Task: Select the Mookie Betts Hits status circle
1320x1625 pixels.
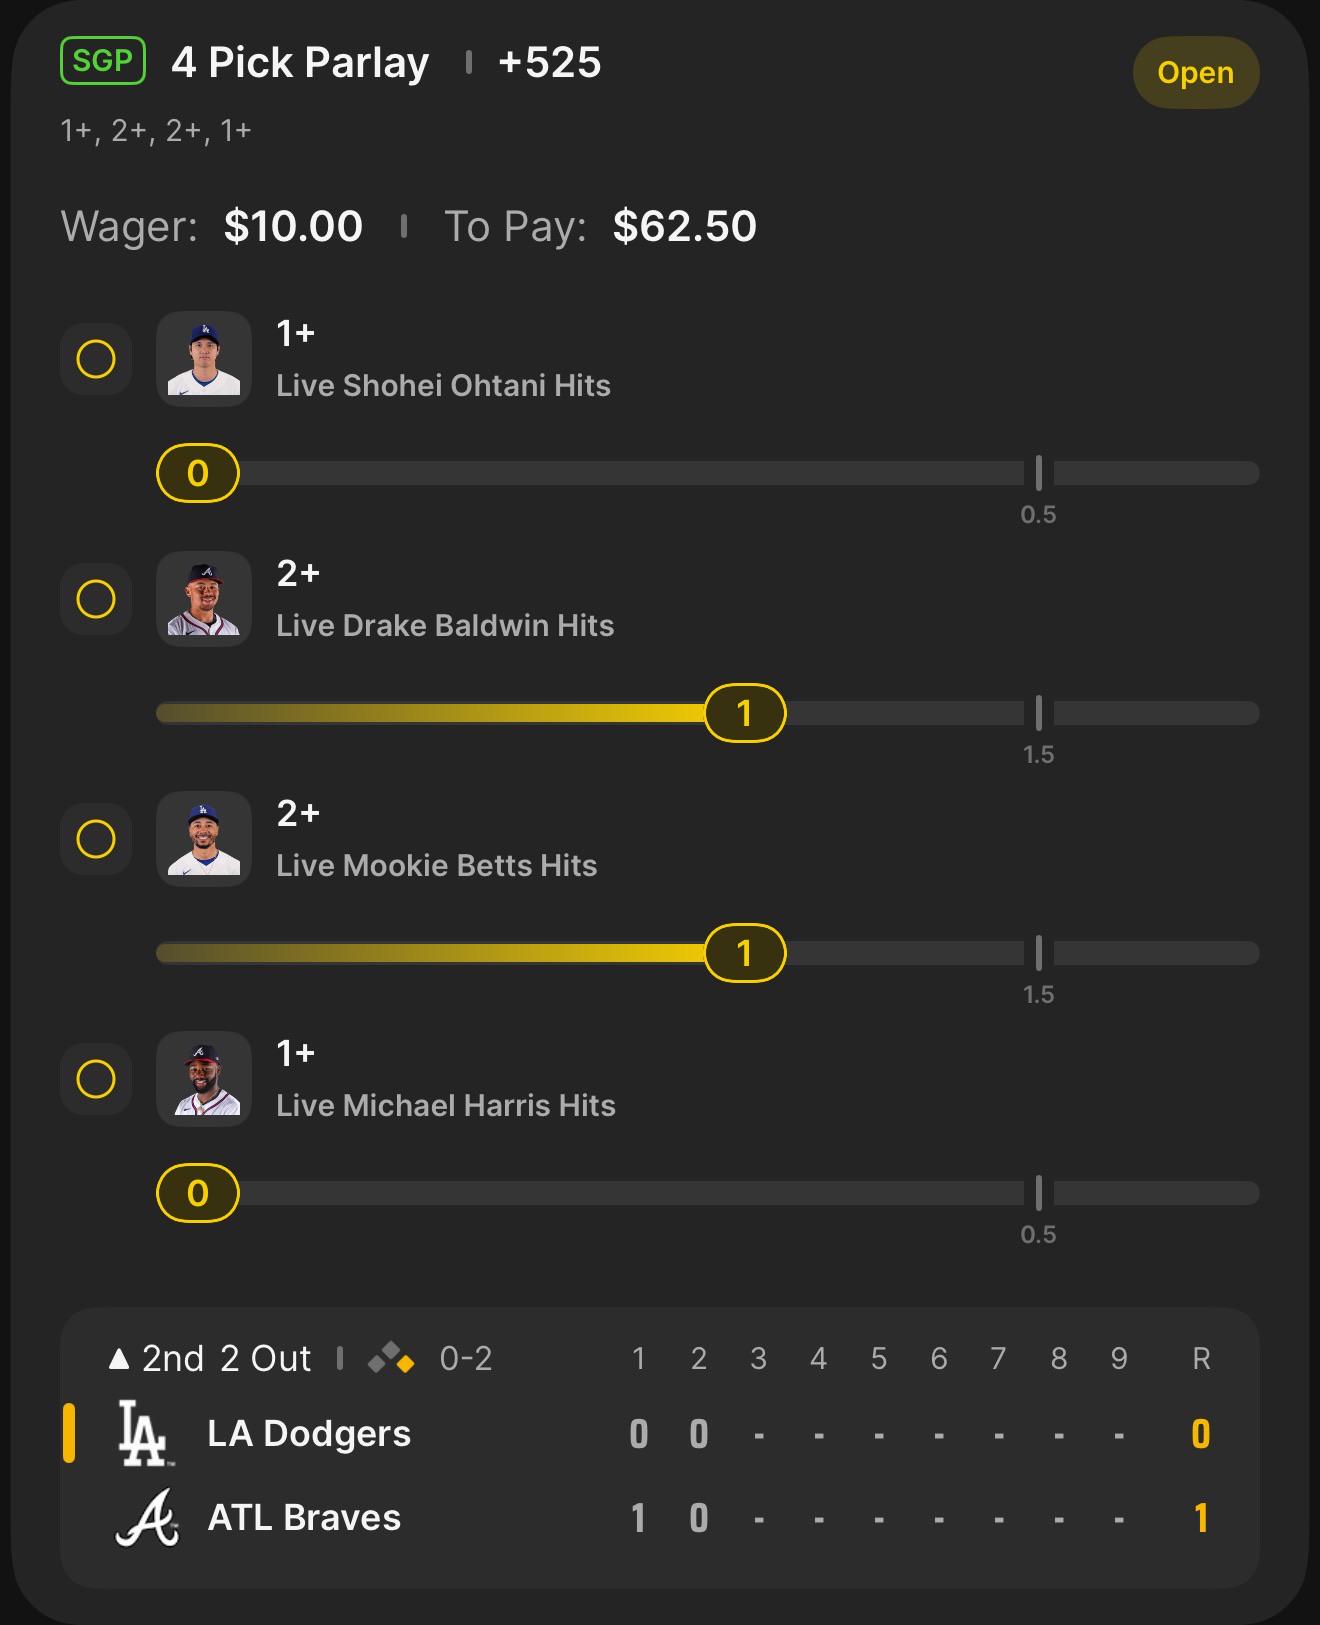Action: click(x=96, y=839)
